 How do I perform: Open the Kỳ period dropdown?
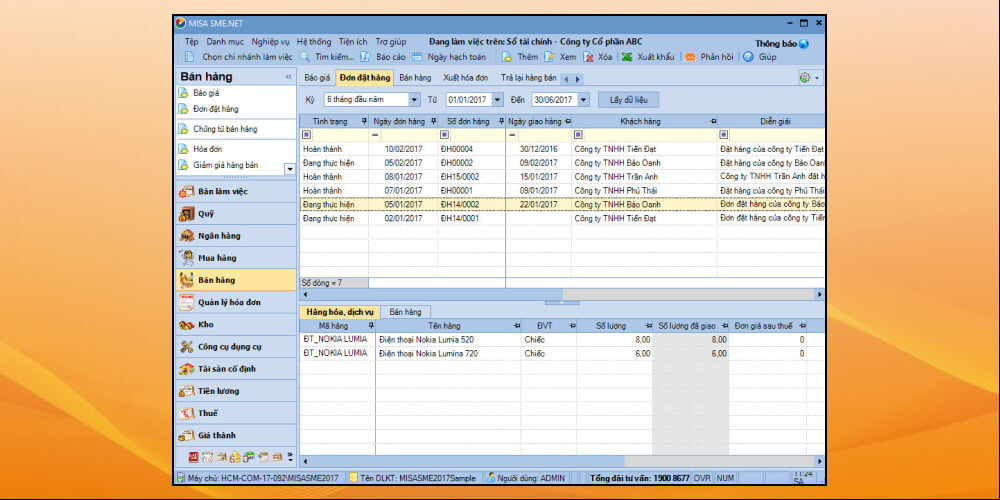415,100
